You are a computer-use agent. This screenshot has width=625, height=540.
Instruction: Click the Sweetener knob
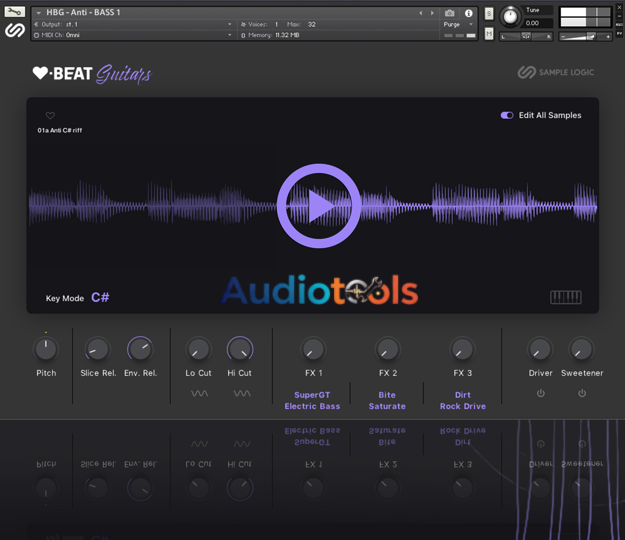pos(582,349)
